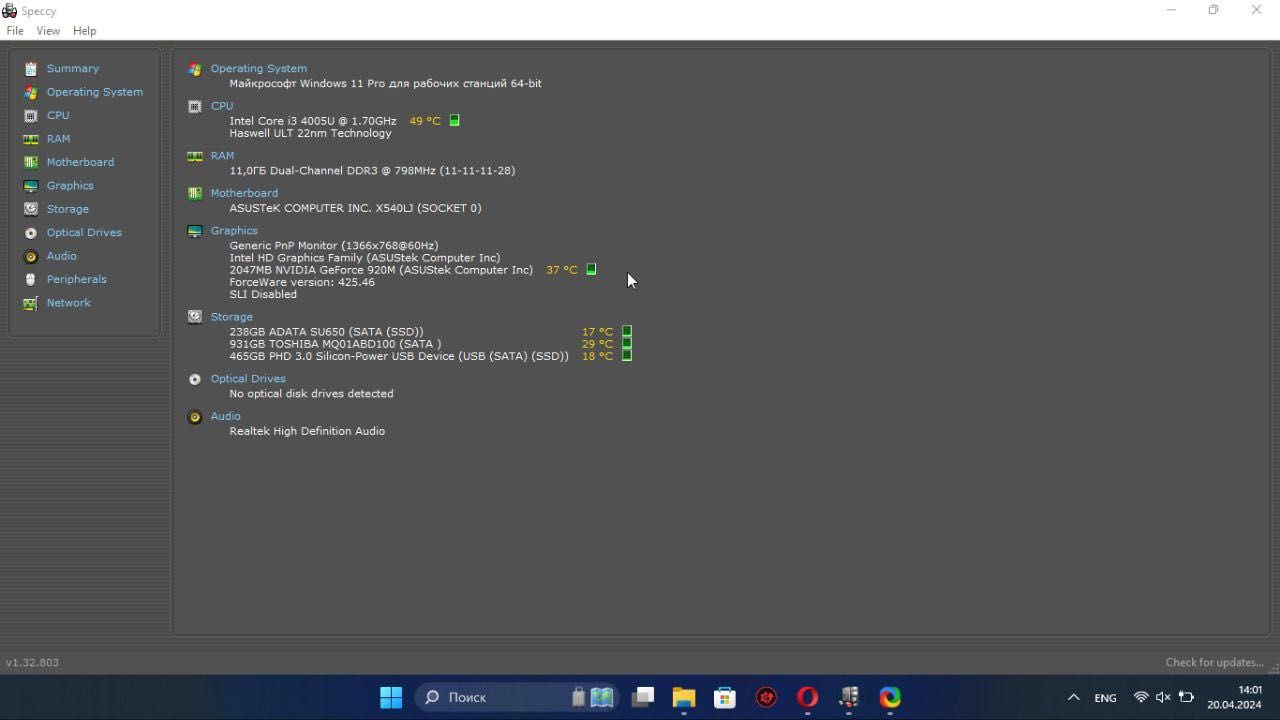Click version v1.32.803 in the status bar
Image resolution: width=1280 pixels, height=720 pixels.
(x=32, y=662)
